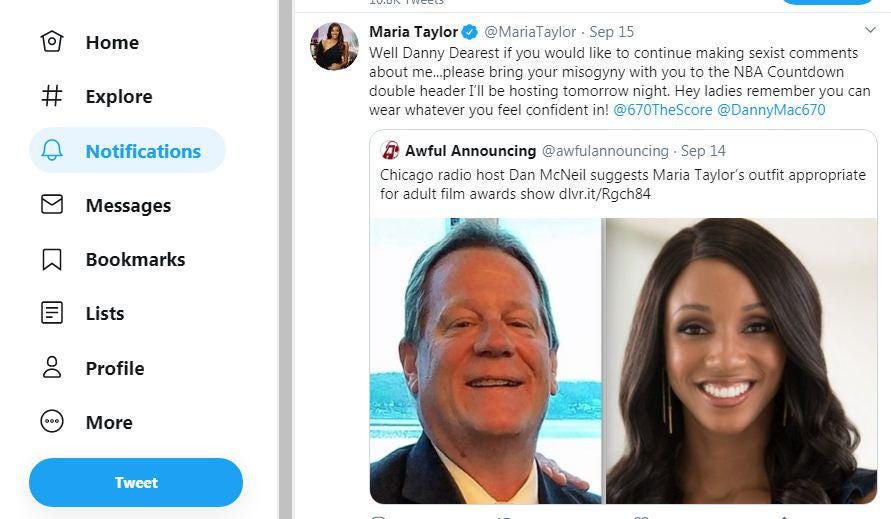Click the Bookmarks ribbon icon
The width and height of the screenshot is (891, 519).
(x=52, y=259)
